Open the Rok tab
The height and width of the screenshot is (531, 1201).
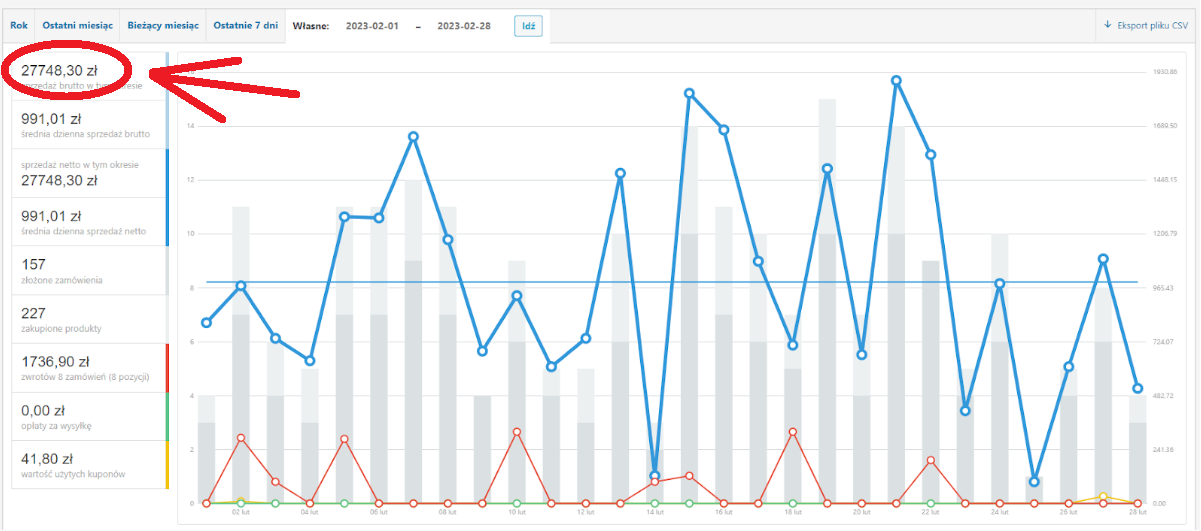tap(18, 25)
